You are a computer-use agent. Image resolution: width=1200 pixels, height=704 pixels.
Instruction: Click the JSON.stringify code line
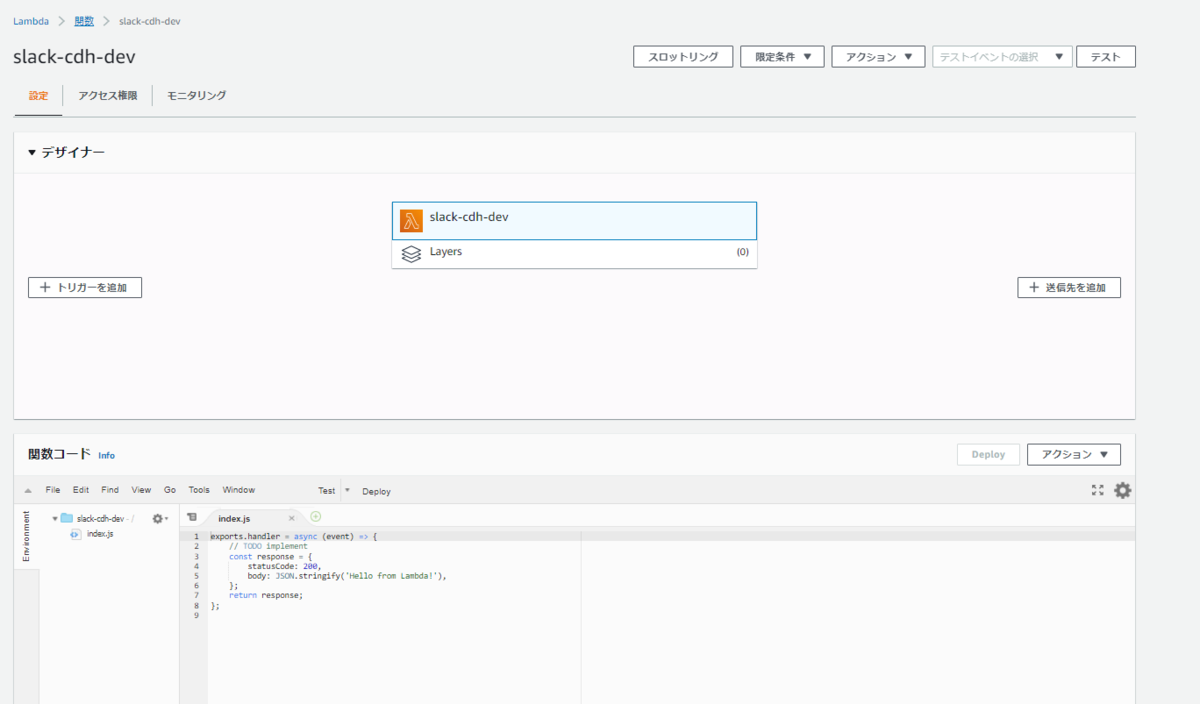pyautogui.click(x=346, y=576)
